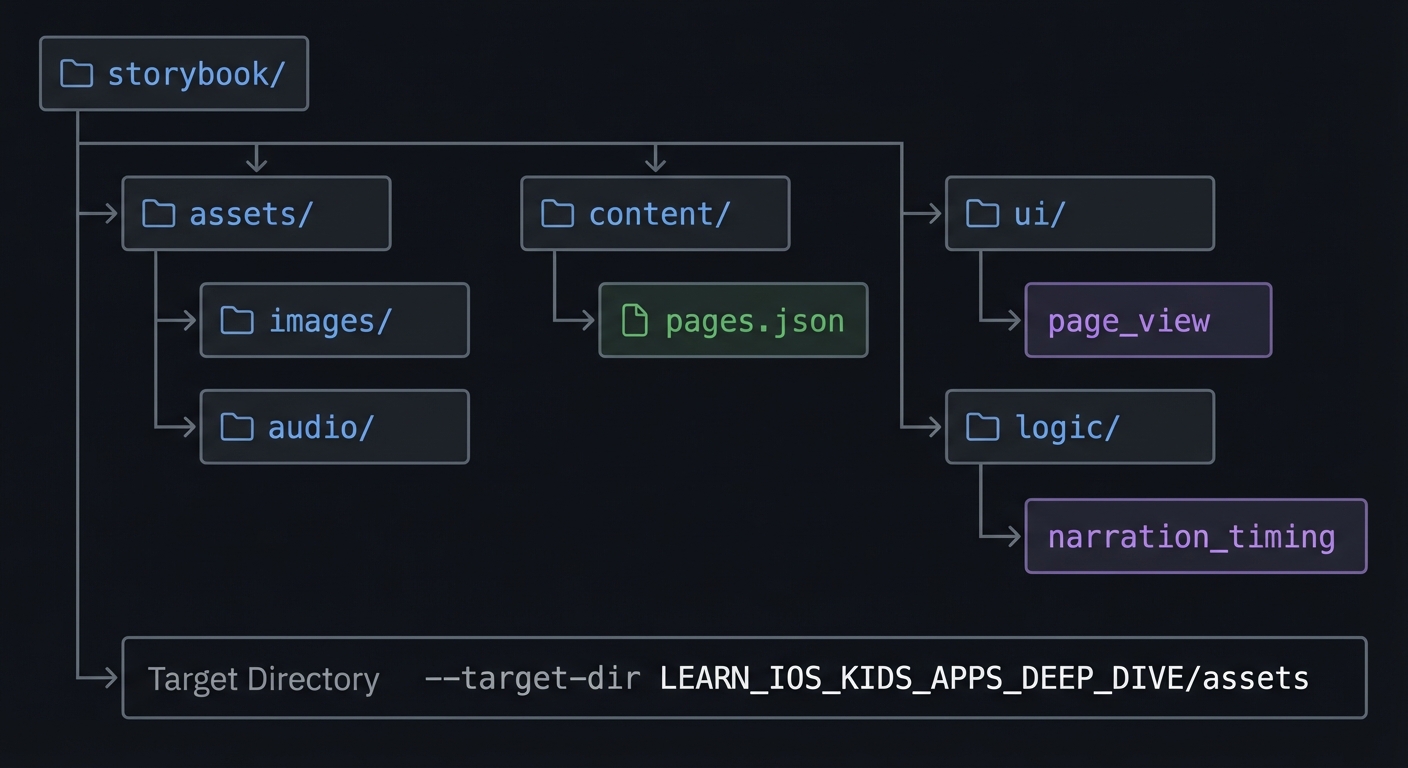
Task: Expand the assets/ branch arrow
Action: click(x=257, y=158)
